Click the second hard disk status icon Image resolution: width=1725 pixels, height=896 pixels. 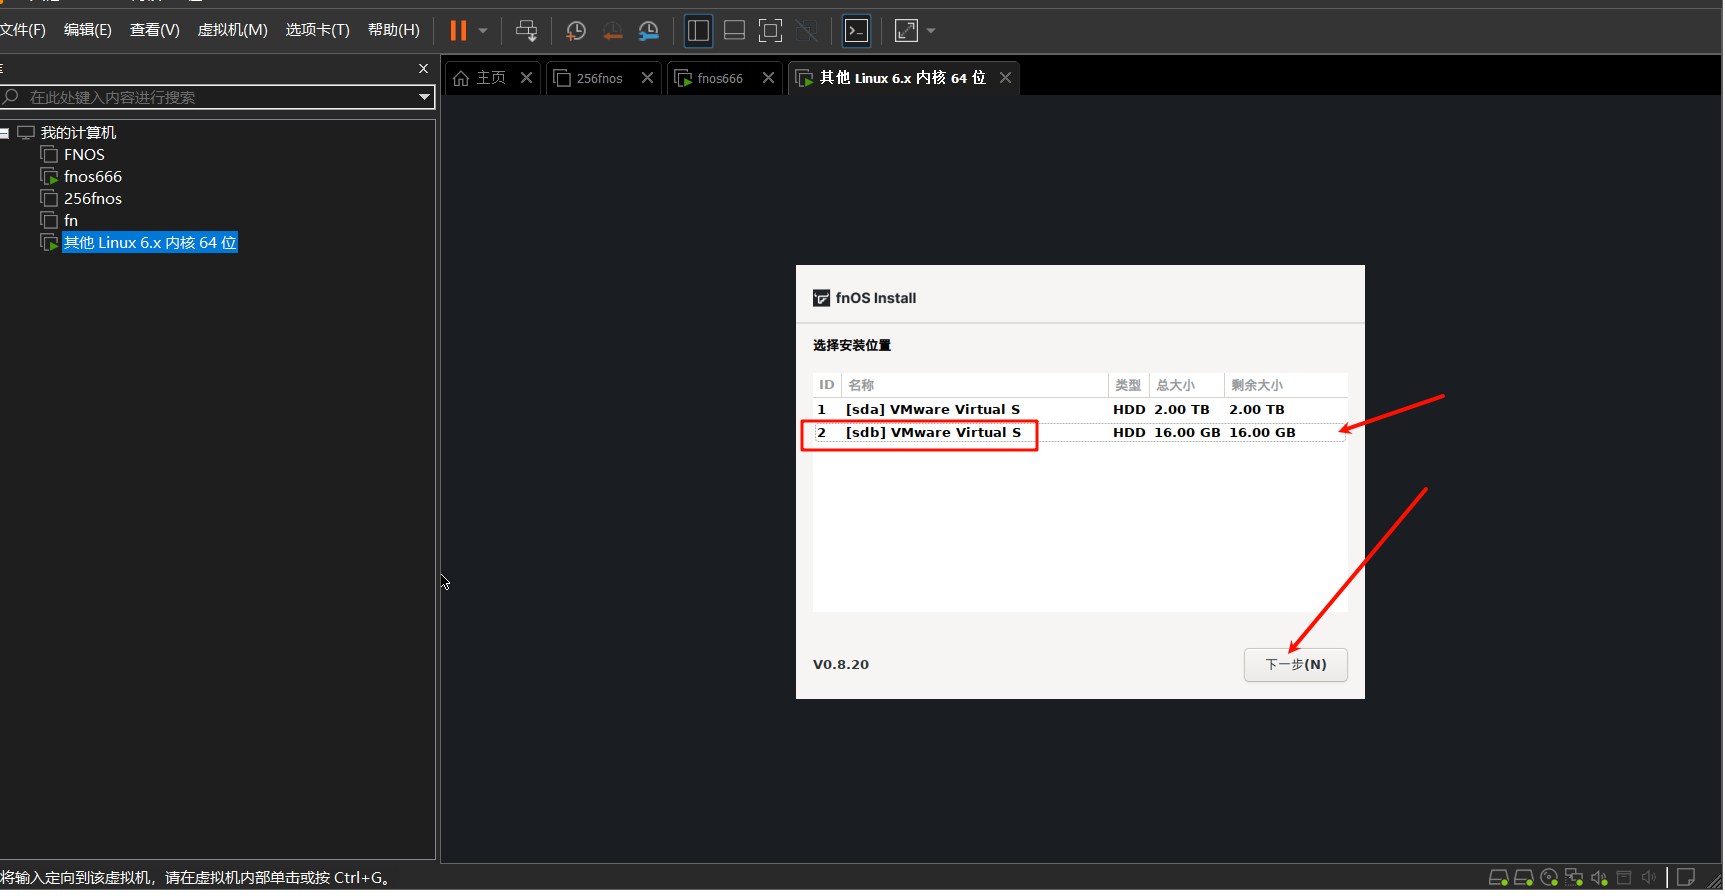click(1523, 878)
